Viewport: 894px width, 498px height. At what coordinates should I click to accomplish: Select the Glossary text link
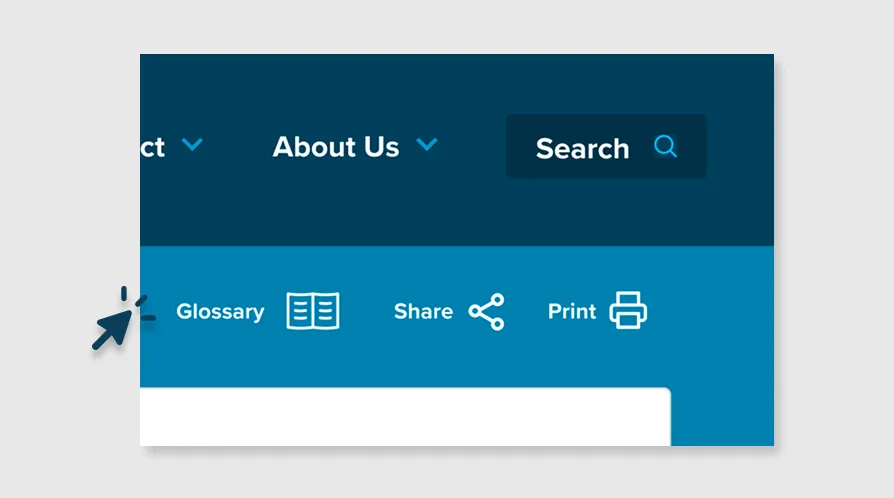[220, 311]
